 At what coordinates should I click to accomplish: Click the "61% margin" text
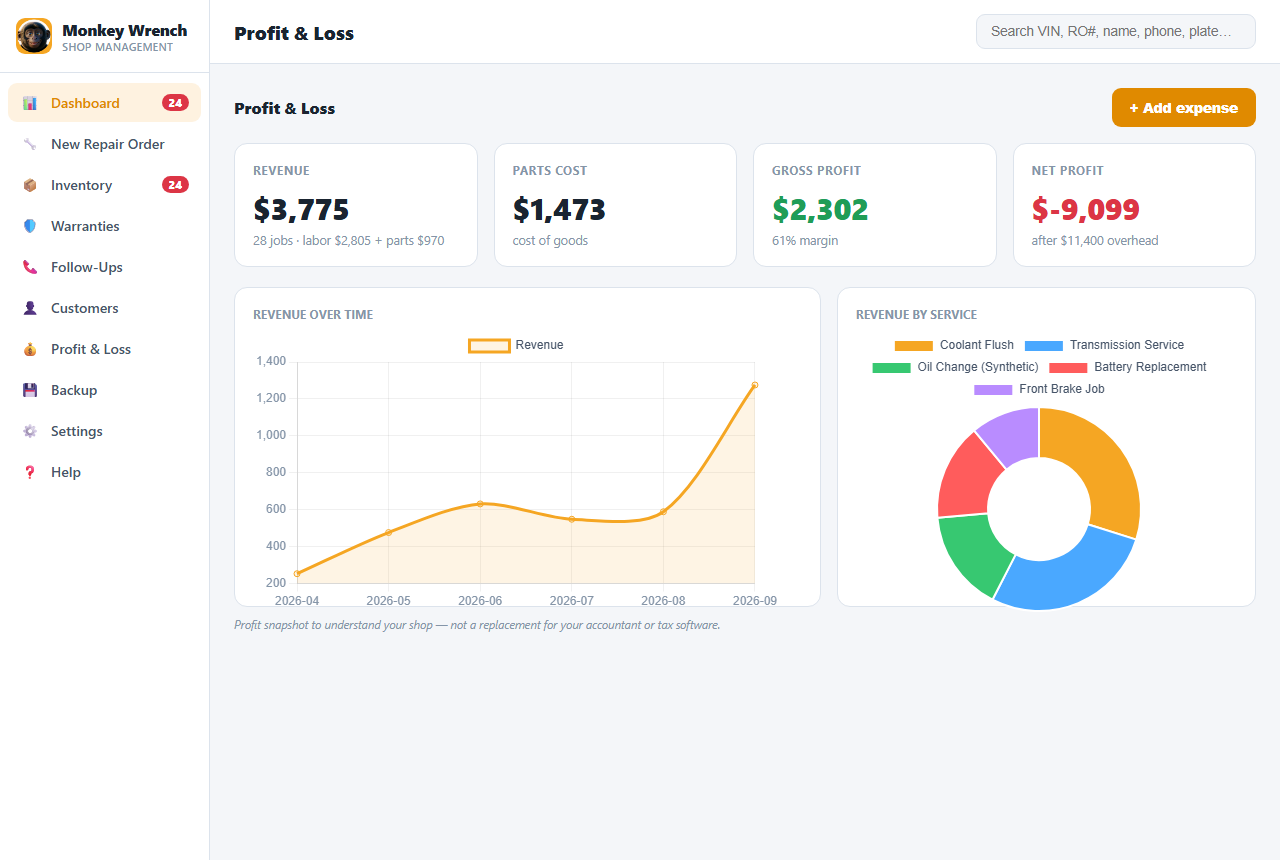click(x=805, y=241)
